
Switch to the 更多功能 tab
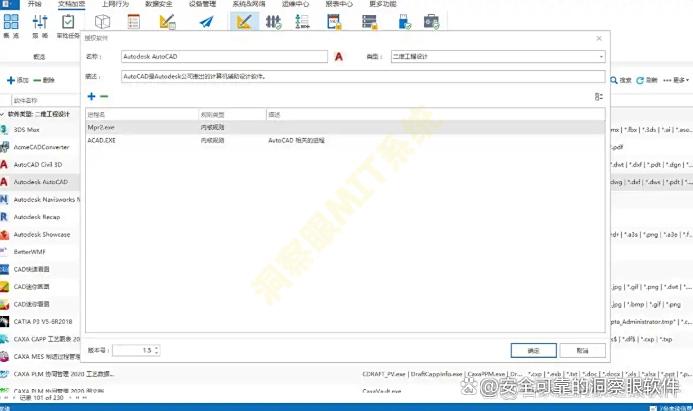[383, 4]
